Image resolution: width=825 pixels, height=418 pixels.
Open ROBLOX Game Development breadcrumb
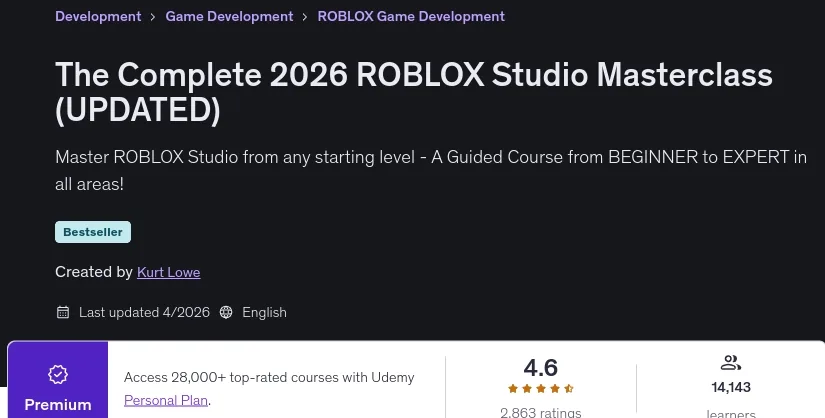(x=411, y=16)
